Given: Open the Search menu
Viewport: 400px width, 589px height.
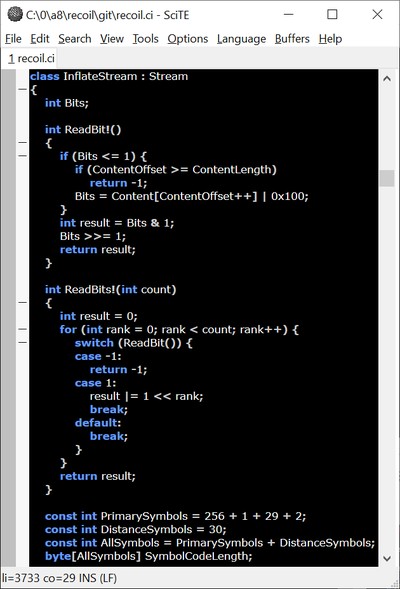Looking at the screenshot, I should (x=75, y=39).
